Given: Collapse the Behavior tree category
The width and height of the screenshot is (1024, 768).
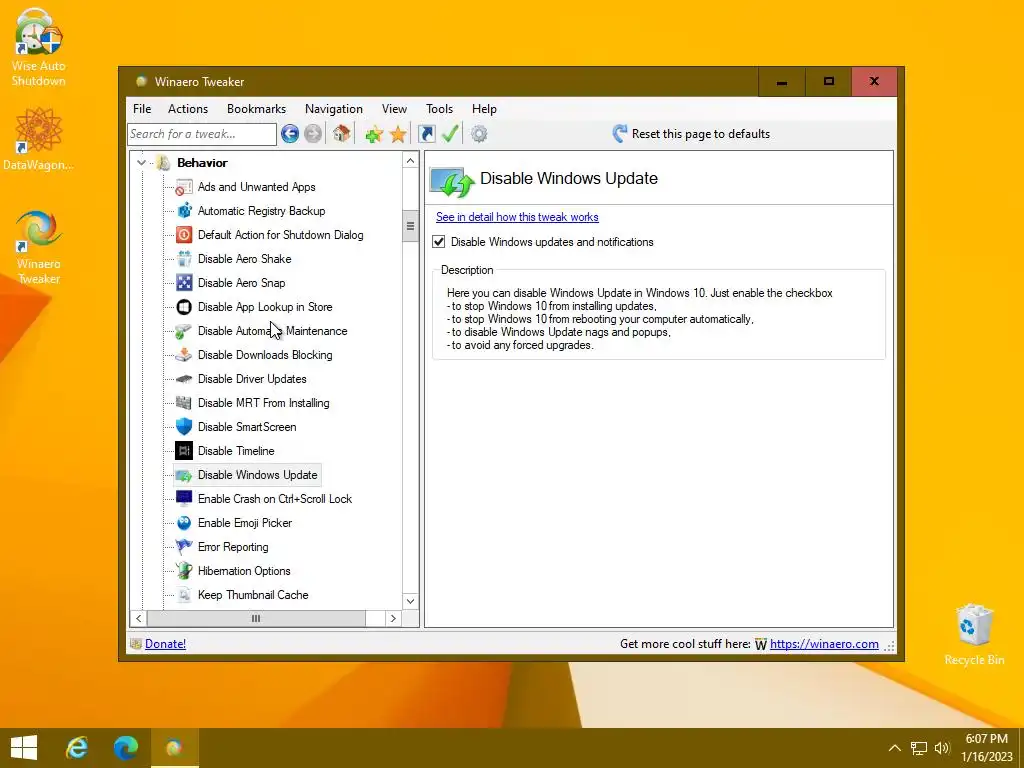Looking at the screenshot, I should point(141,163).
